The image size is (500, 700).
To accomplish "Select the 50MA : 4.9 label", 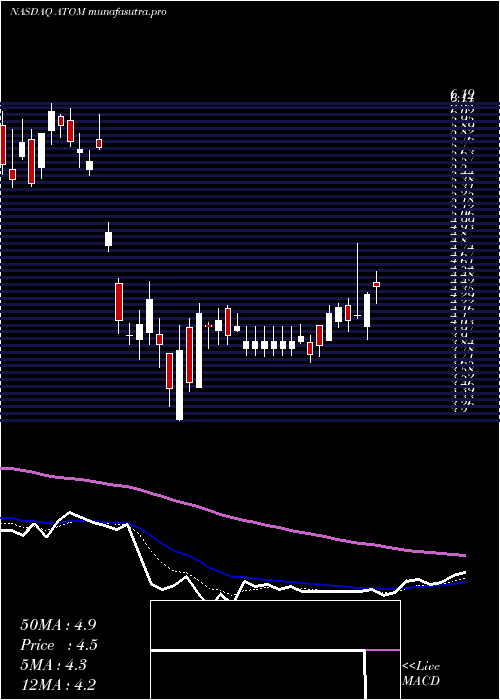I will coord(58,625).
